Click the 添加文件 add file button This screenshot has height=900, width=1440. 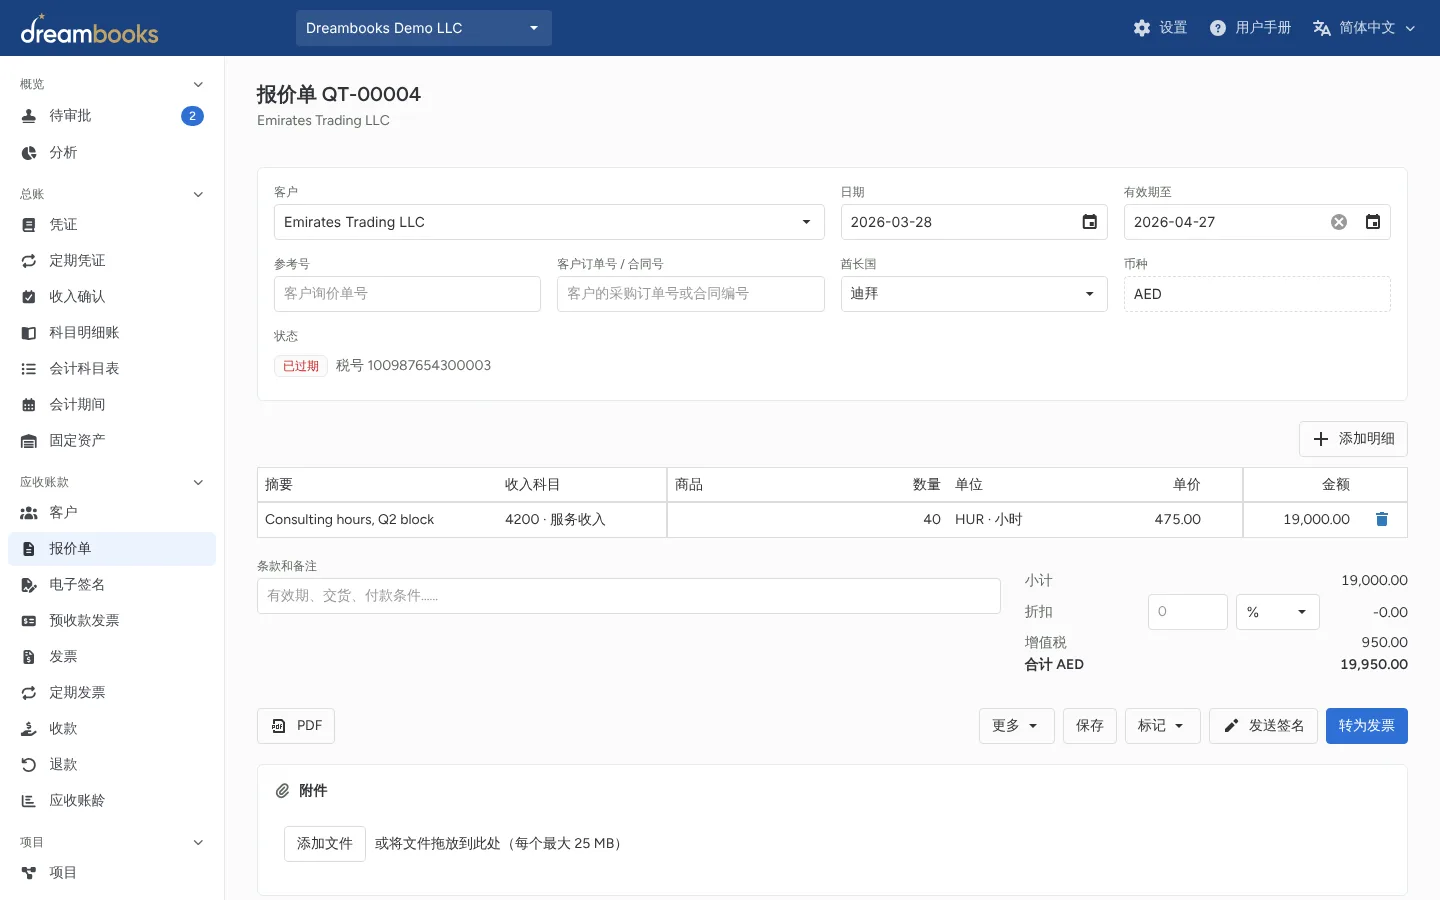[x=325, y=844]
